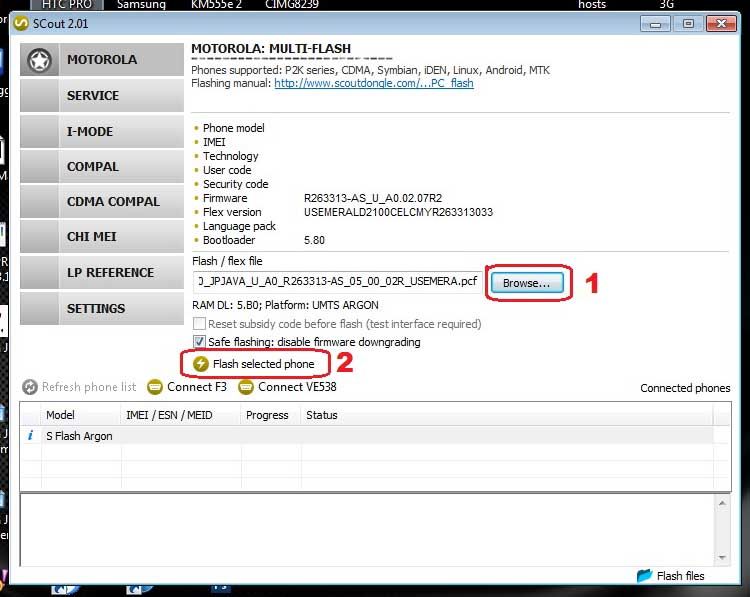Click the Connect VE538 yellow icon
The image size is (750, 597).
click(x=245, y=387)
